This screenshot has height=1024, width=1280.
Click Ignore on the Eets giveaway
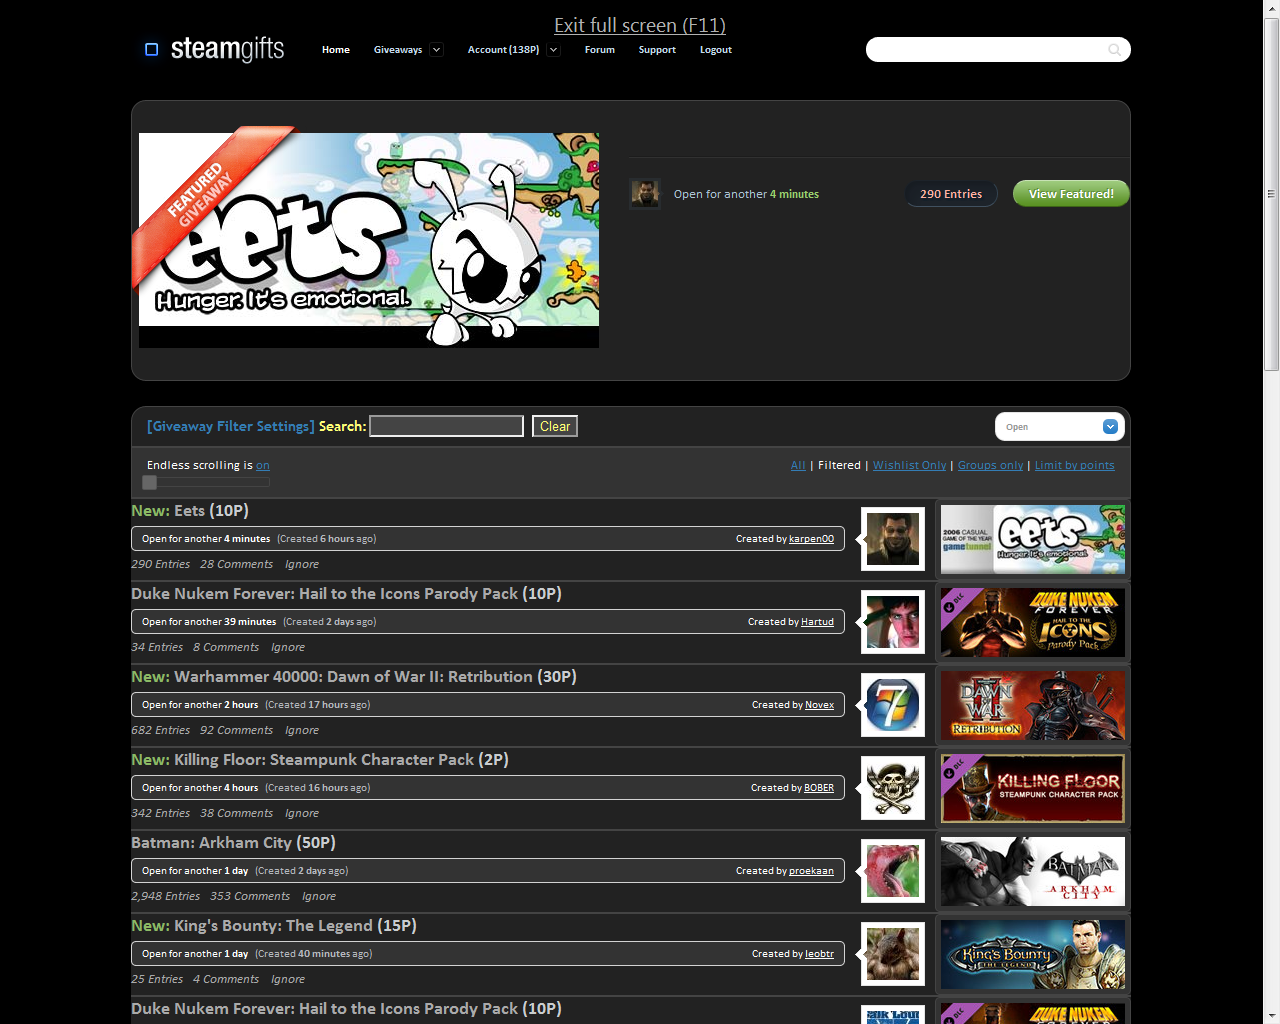302,565
